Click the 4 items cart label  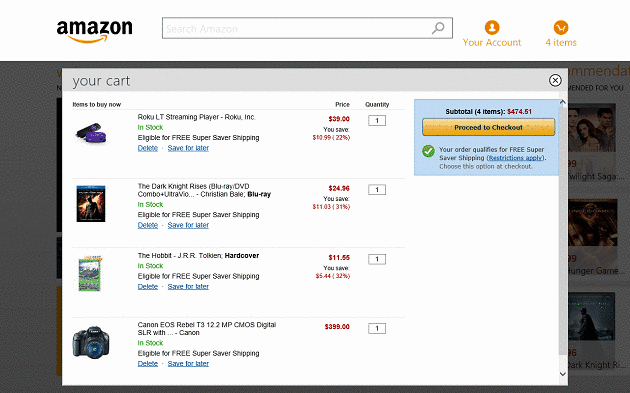[x=561, y=43]
